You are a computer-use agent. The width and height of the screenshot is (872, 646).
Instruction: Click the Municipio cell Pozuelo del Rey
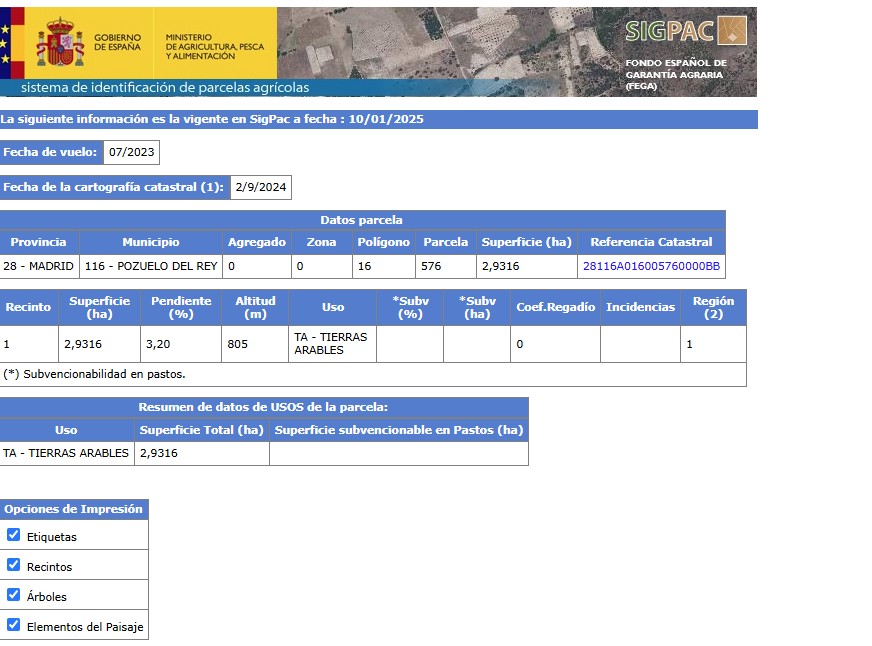pos(151,266)
